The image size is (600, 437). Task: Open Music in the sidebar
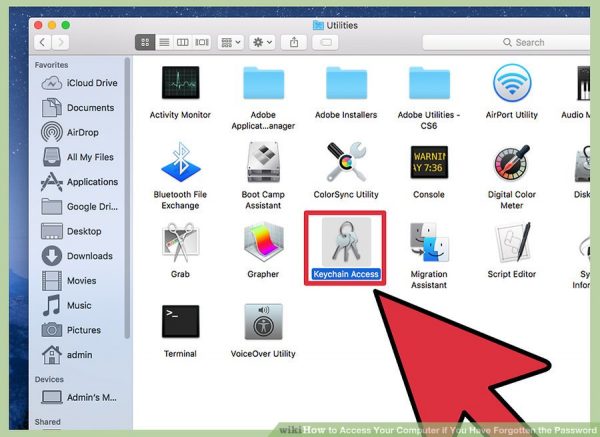click(x=67, y=305)
